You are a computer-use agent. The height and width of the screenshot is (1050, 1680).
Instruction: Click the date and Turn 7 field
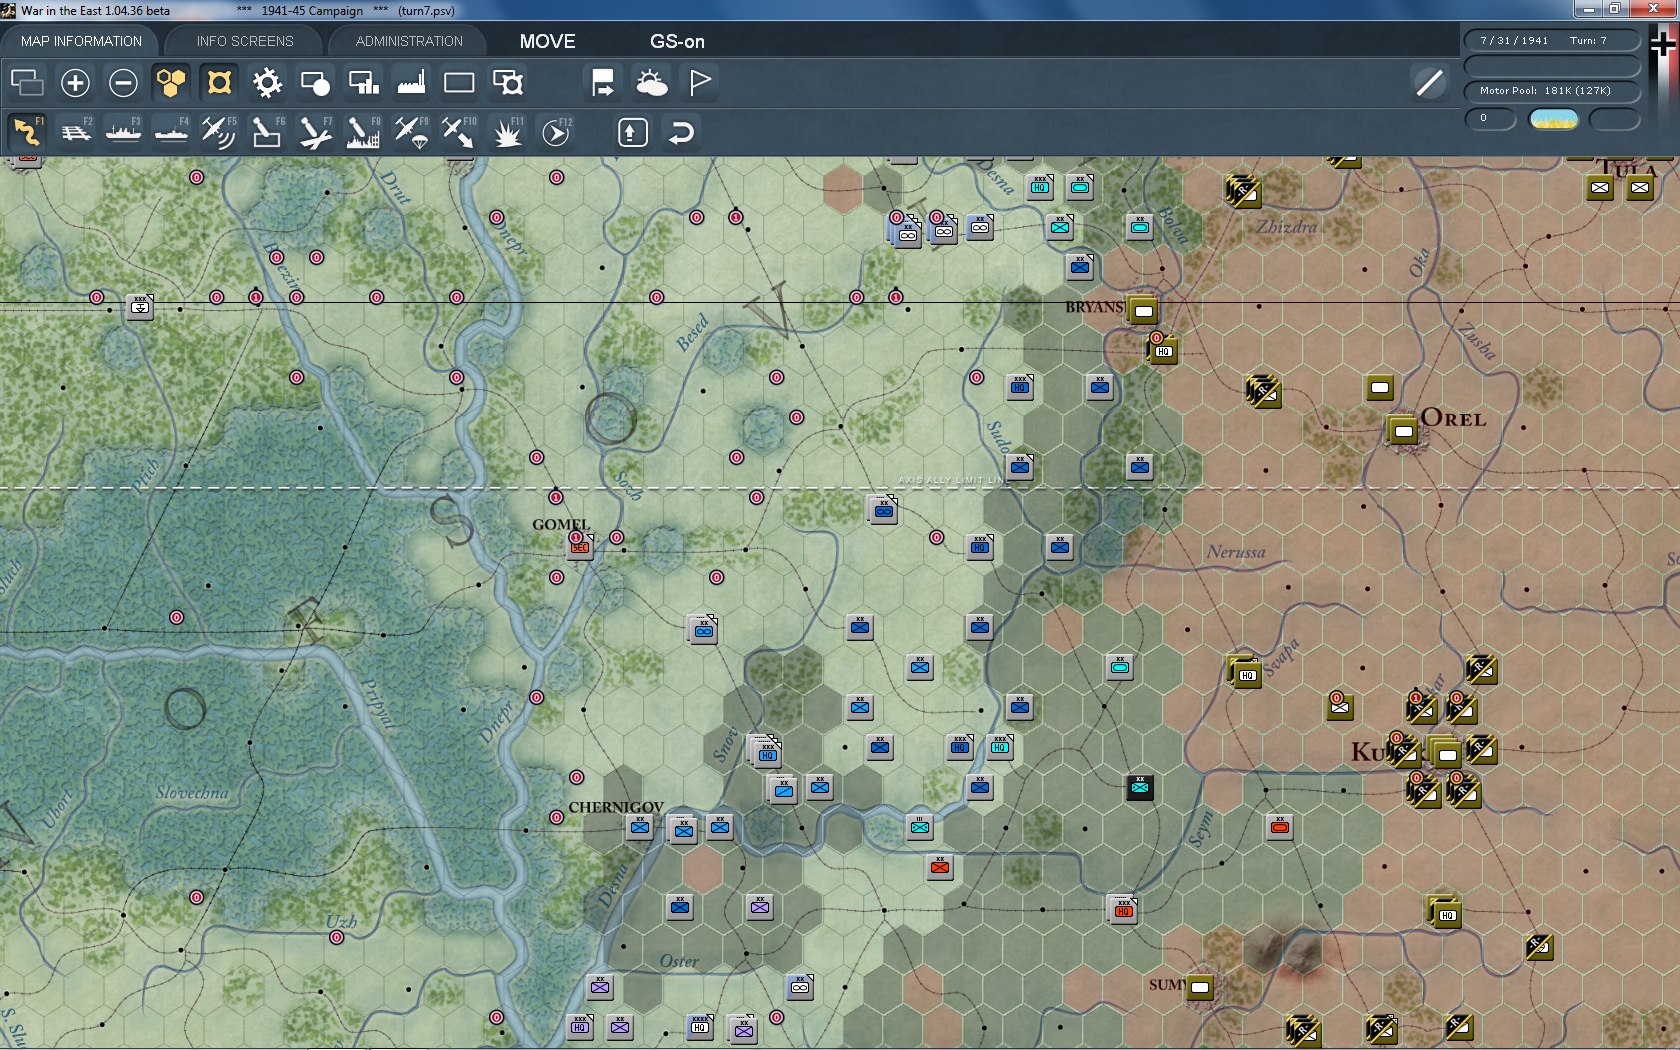click(1552, 40)
